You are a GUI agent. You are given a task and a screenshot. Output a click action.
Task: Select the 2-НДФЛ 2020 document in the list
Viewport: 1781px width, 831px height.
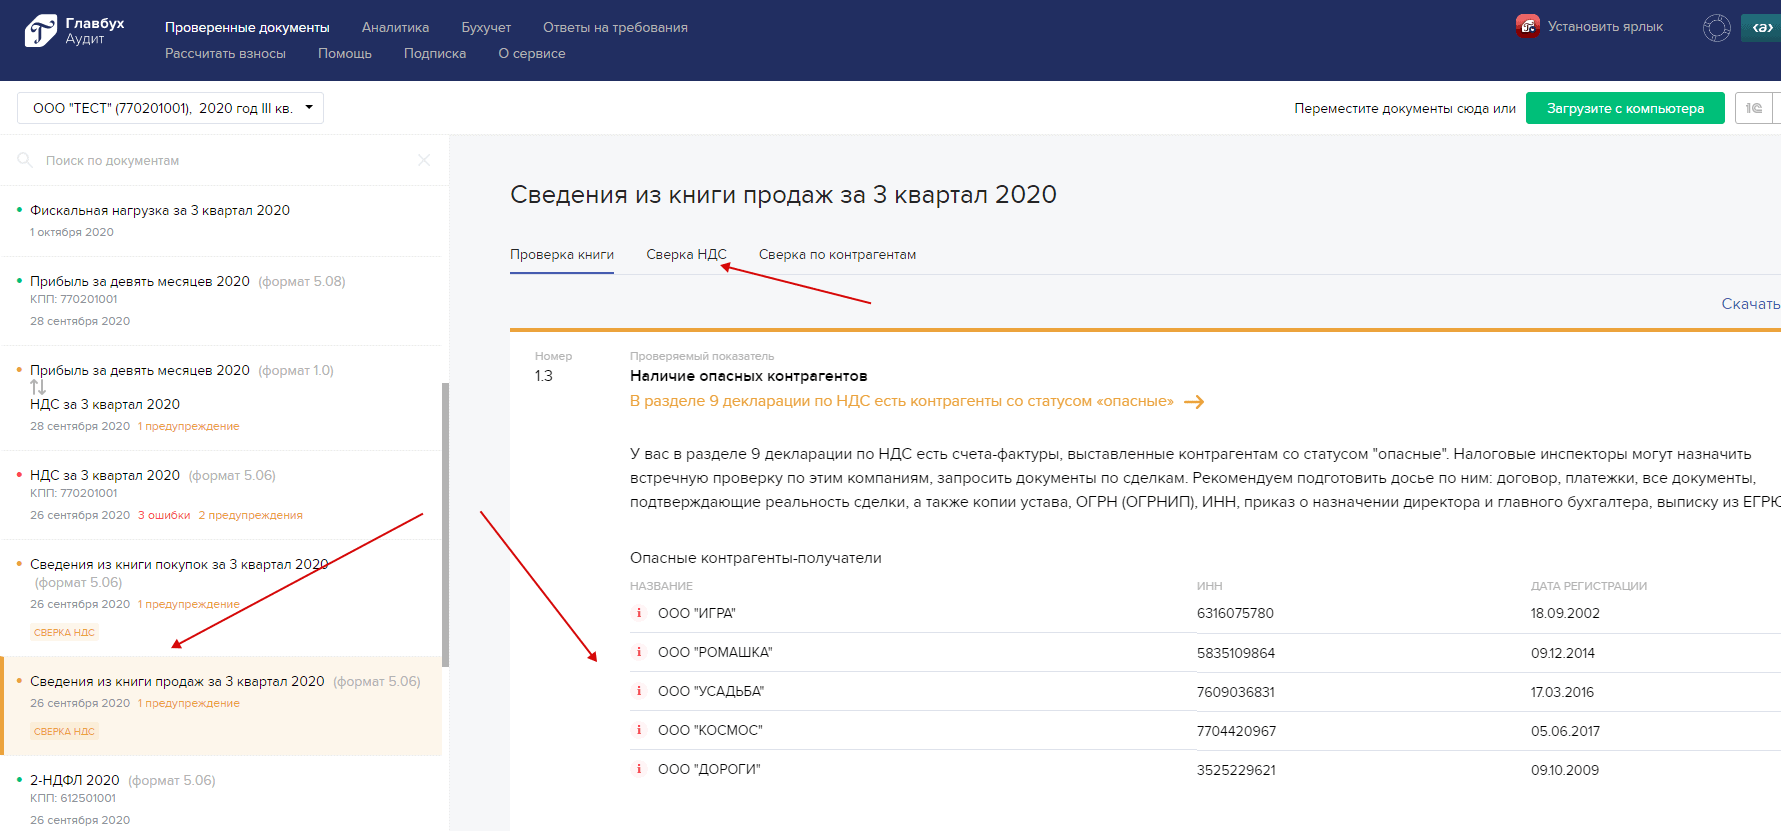pyautogui.click(x=75, y=780)
